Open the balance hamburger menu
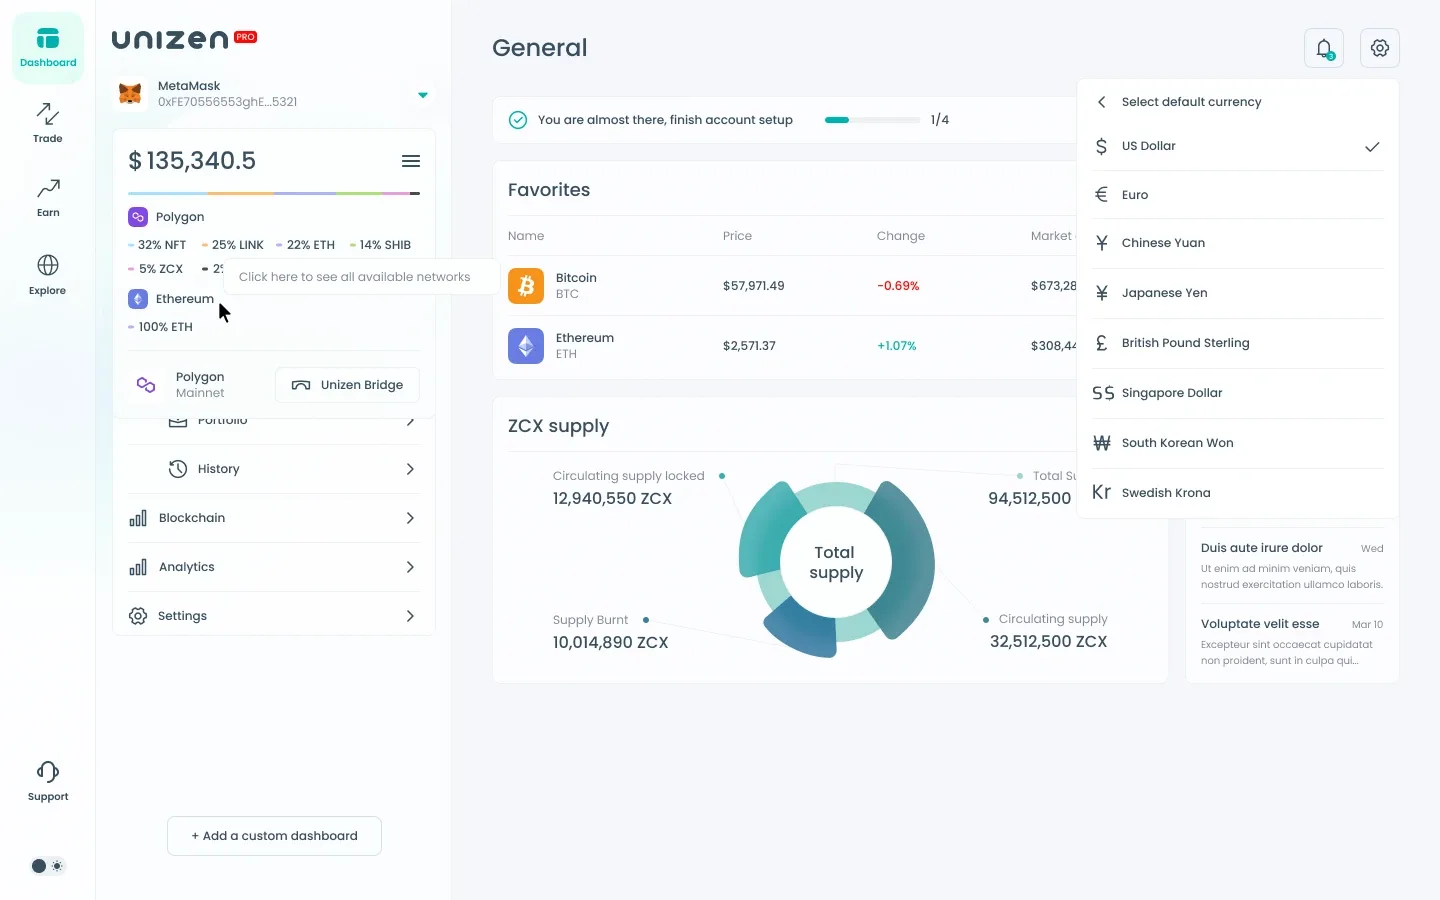Screen dimensions: 1440x900 [410, 161]
